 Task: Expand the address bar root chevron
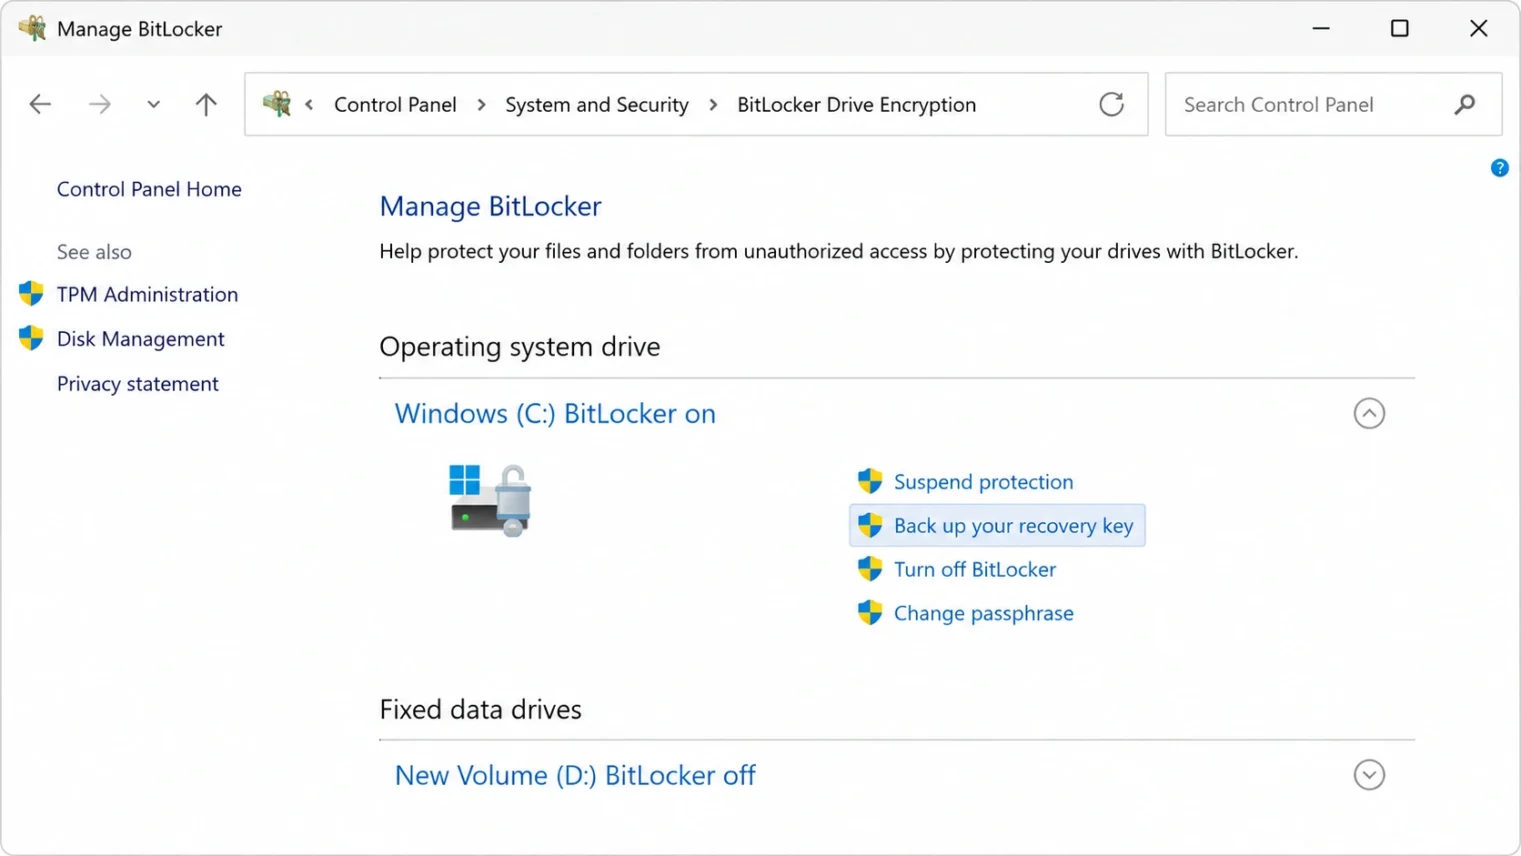pyautogui.click(x=309, y=104)
